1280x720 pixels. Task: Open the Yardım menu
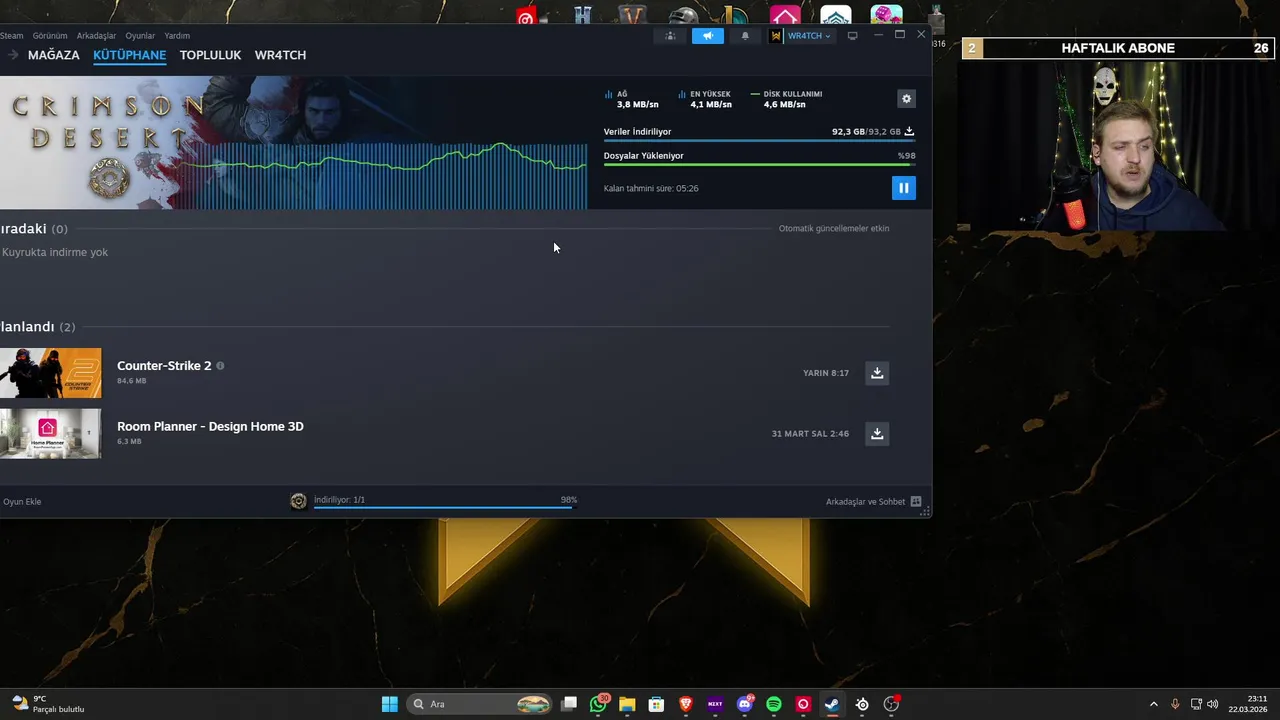pyautogui.click(x=177, y=36)
